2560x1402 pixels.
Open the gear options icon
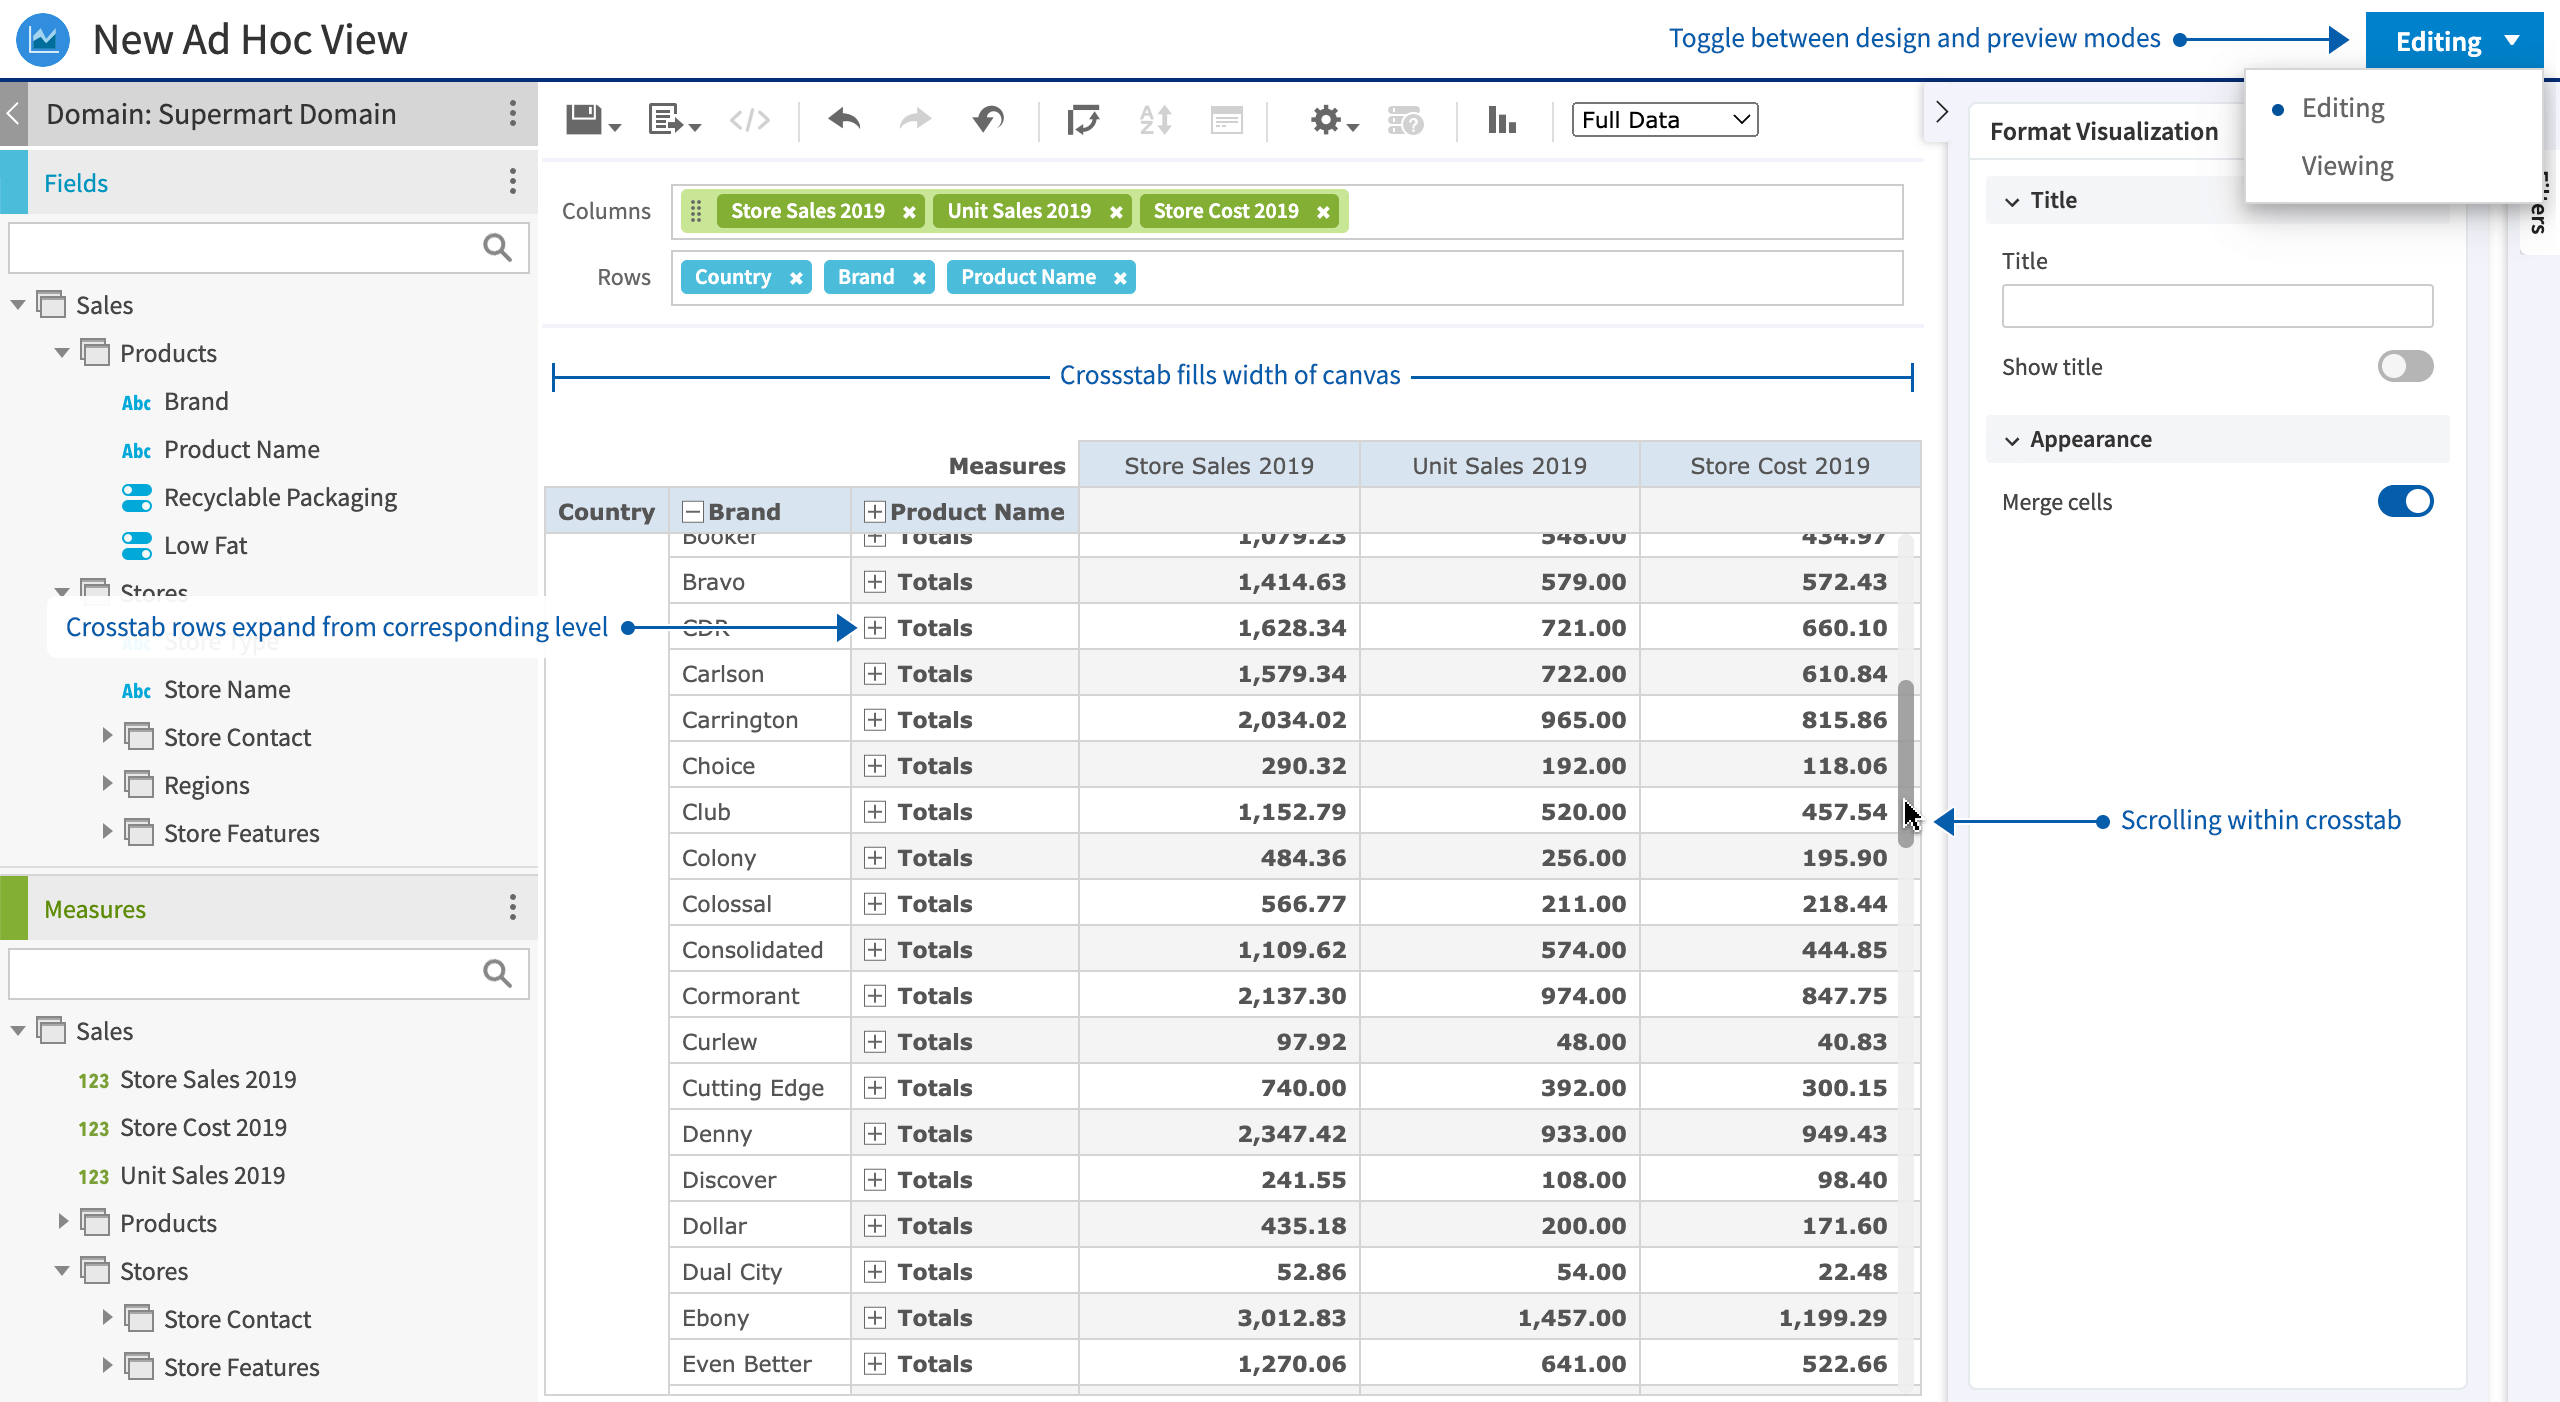1333,120
